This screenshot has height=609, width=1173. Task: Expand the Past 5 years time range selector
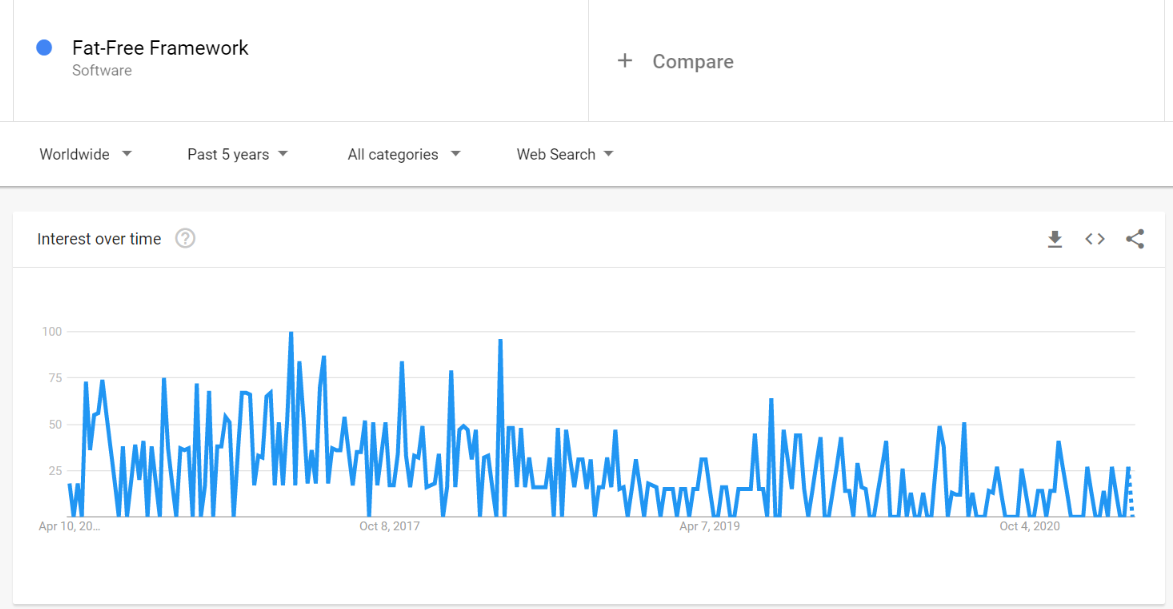click(237, 154)
